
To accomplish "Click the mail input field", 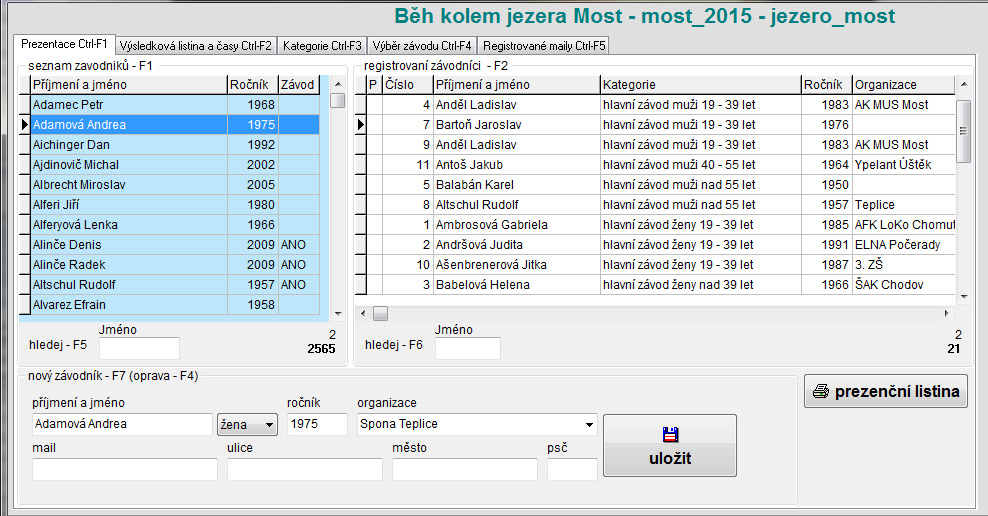I will (125, 469).
